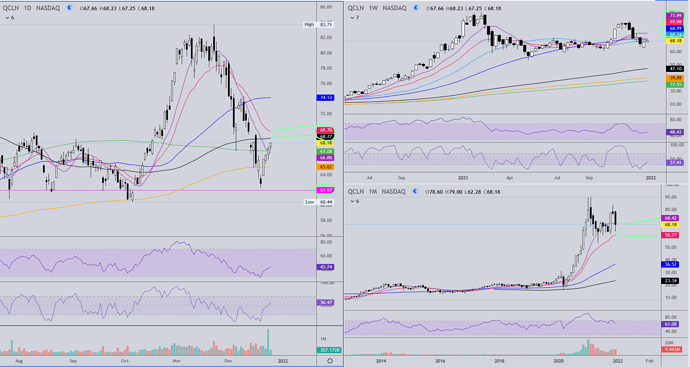Select the QCLN symbol on the 1W chart

pos(356,8)
